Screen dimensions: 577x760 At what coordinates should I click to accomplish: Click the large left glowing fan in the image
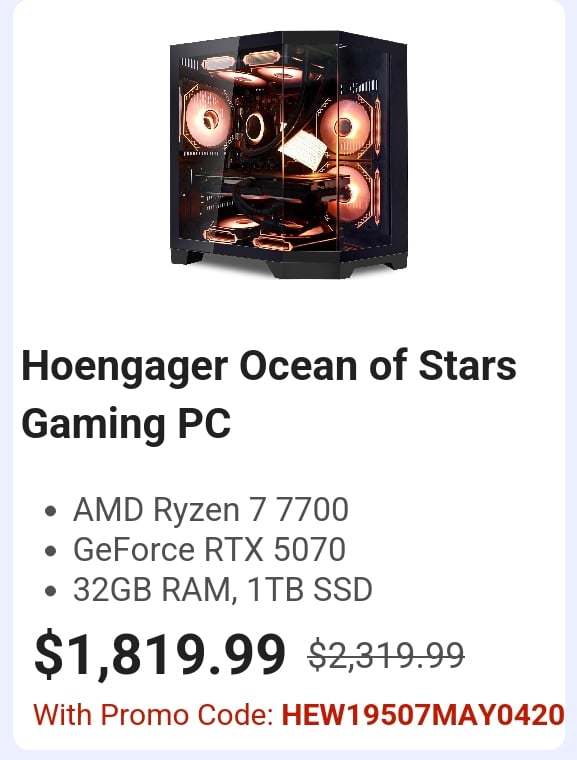[208, 118]
